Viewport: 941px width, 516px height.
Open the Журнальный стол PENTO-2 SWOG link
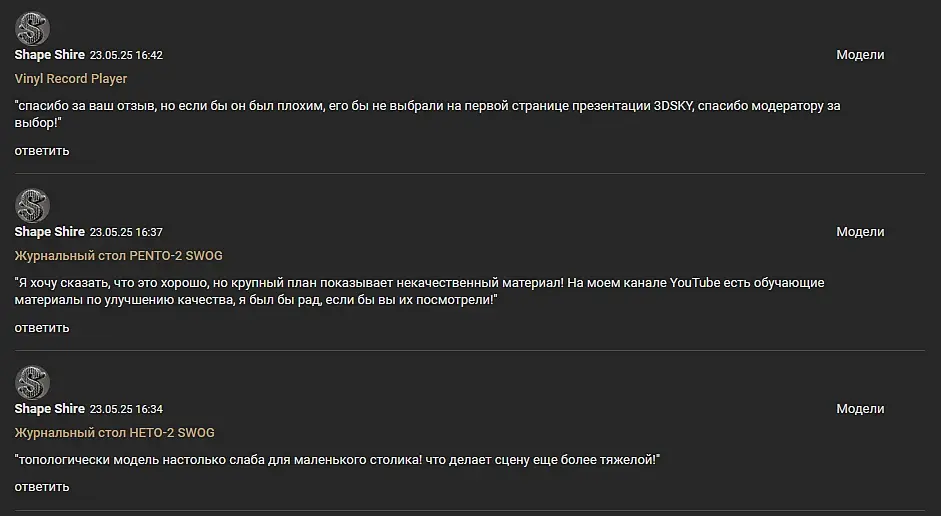(118, 256)
